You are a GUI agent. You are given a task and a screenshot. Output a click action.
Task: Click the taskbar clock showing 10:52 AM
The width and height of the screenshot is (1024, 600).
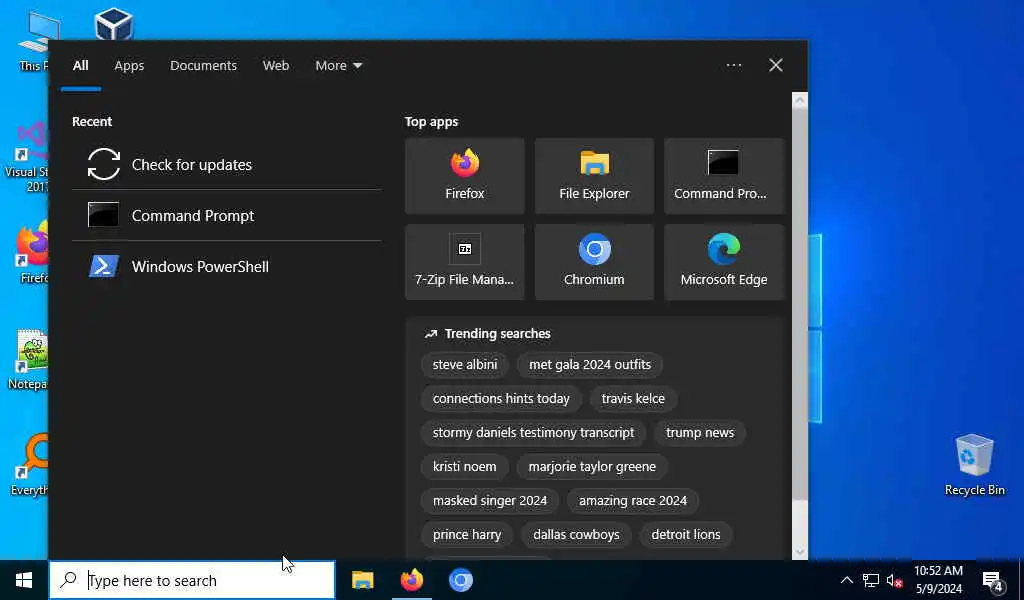[x=938, y=580]
